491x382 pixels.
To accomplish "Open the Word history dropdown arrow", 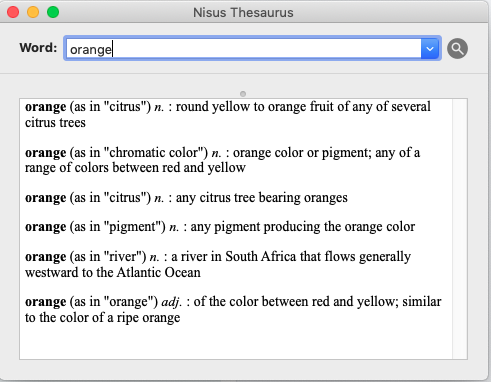I will point(430,49).
